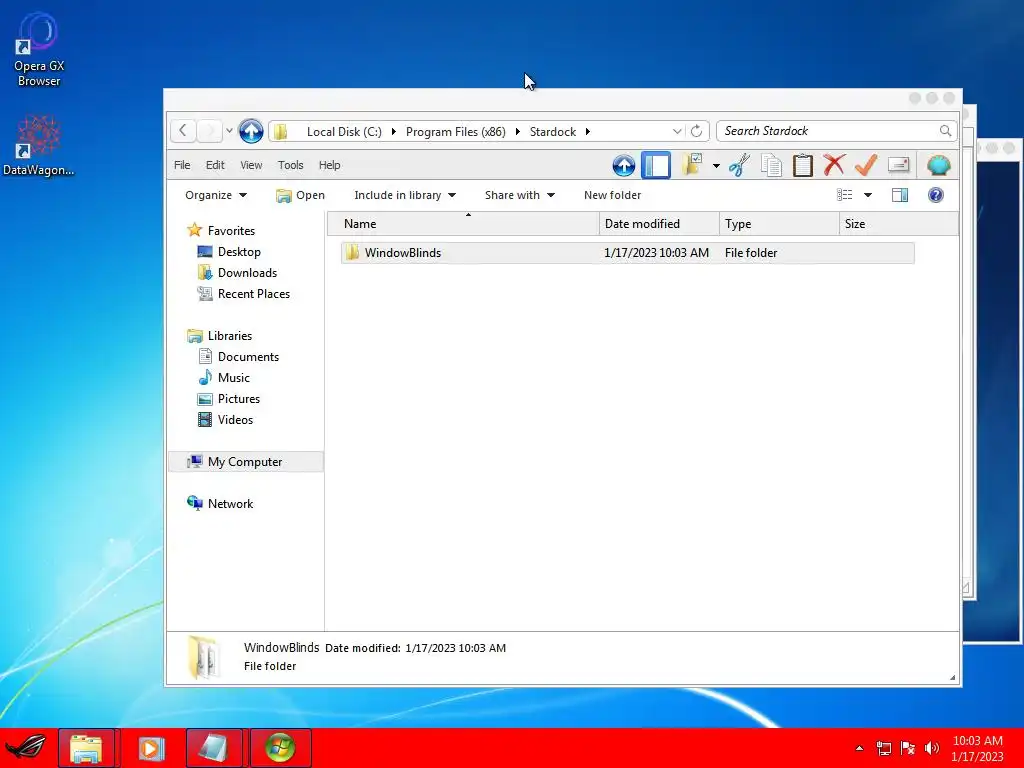Click New folder button
Viewport: 1024px width, 768px height.
[613, 195]
